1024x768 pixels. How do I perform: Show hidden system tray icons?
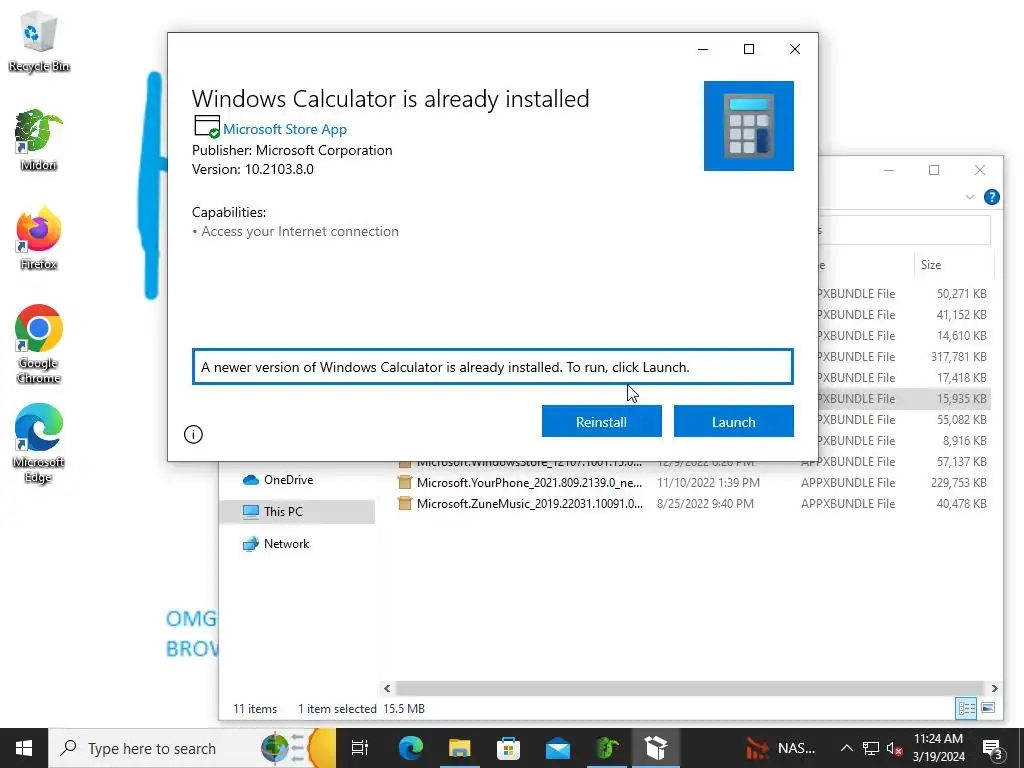(x=846, y=748)
